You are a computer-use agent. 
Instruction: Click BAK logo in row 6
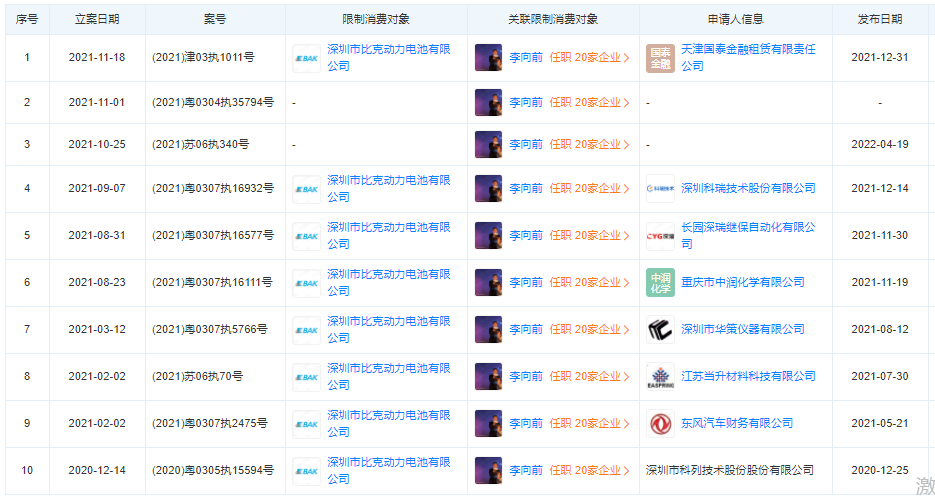pyautogui.click(x=306, y=283)
